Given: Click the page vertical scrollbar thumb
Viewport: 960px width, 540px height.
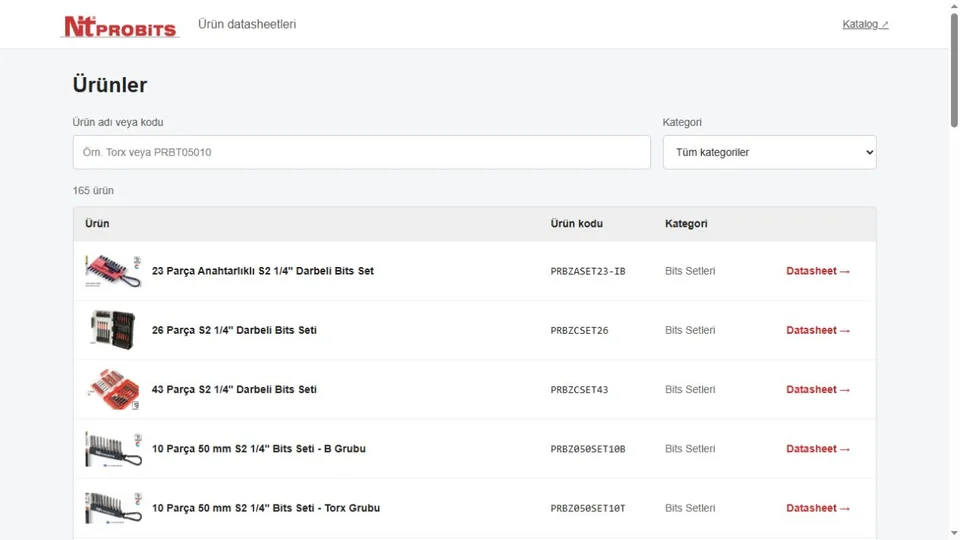Looking at the screenshot, I should (954, 70).
